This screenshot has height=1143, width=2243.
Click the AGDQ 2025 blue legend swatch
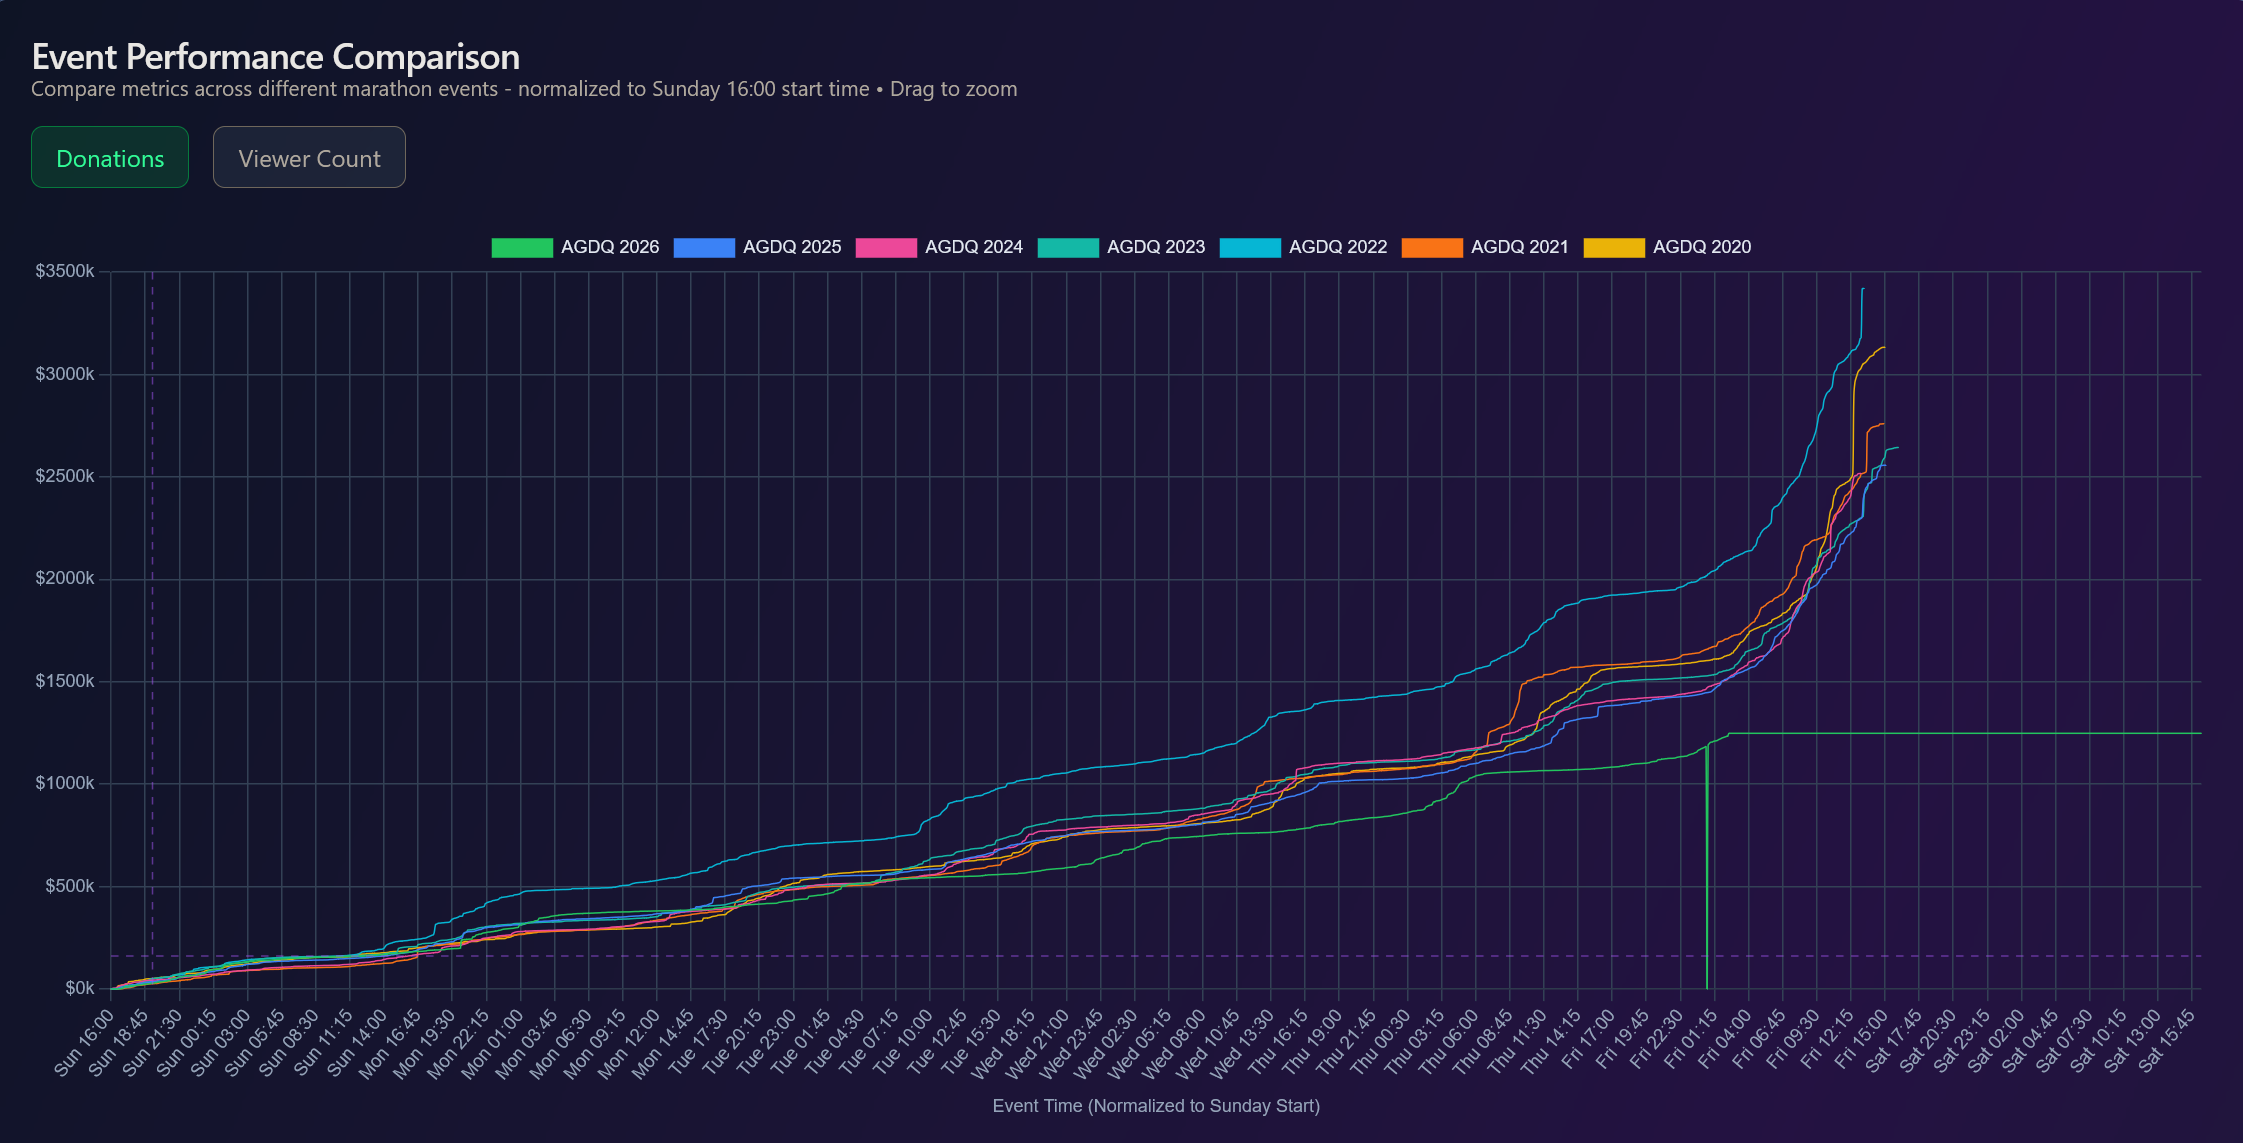[704, 247]
